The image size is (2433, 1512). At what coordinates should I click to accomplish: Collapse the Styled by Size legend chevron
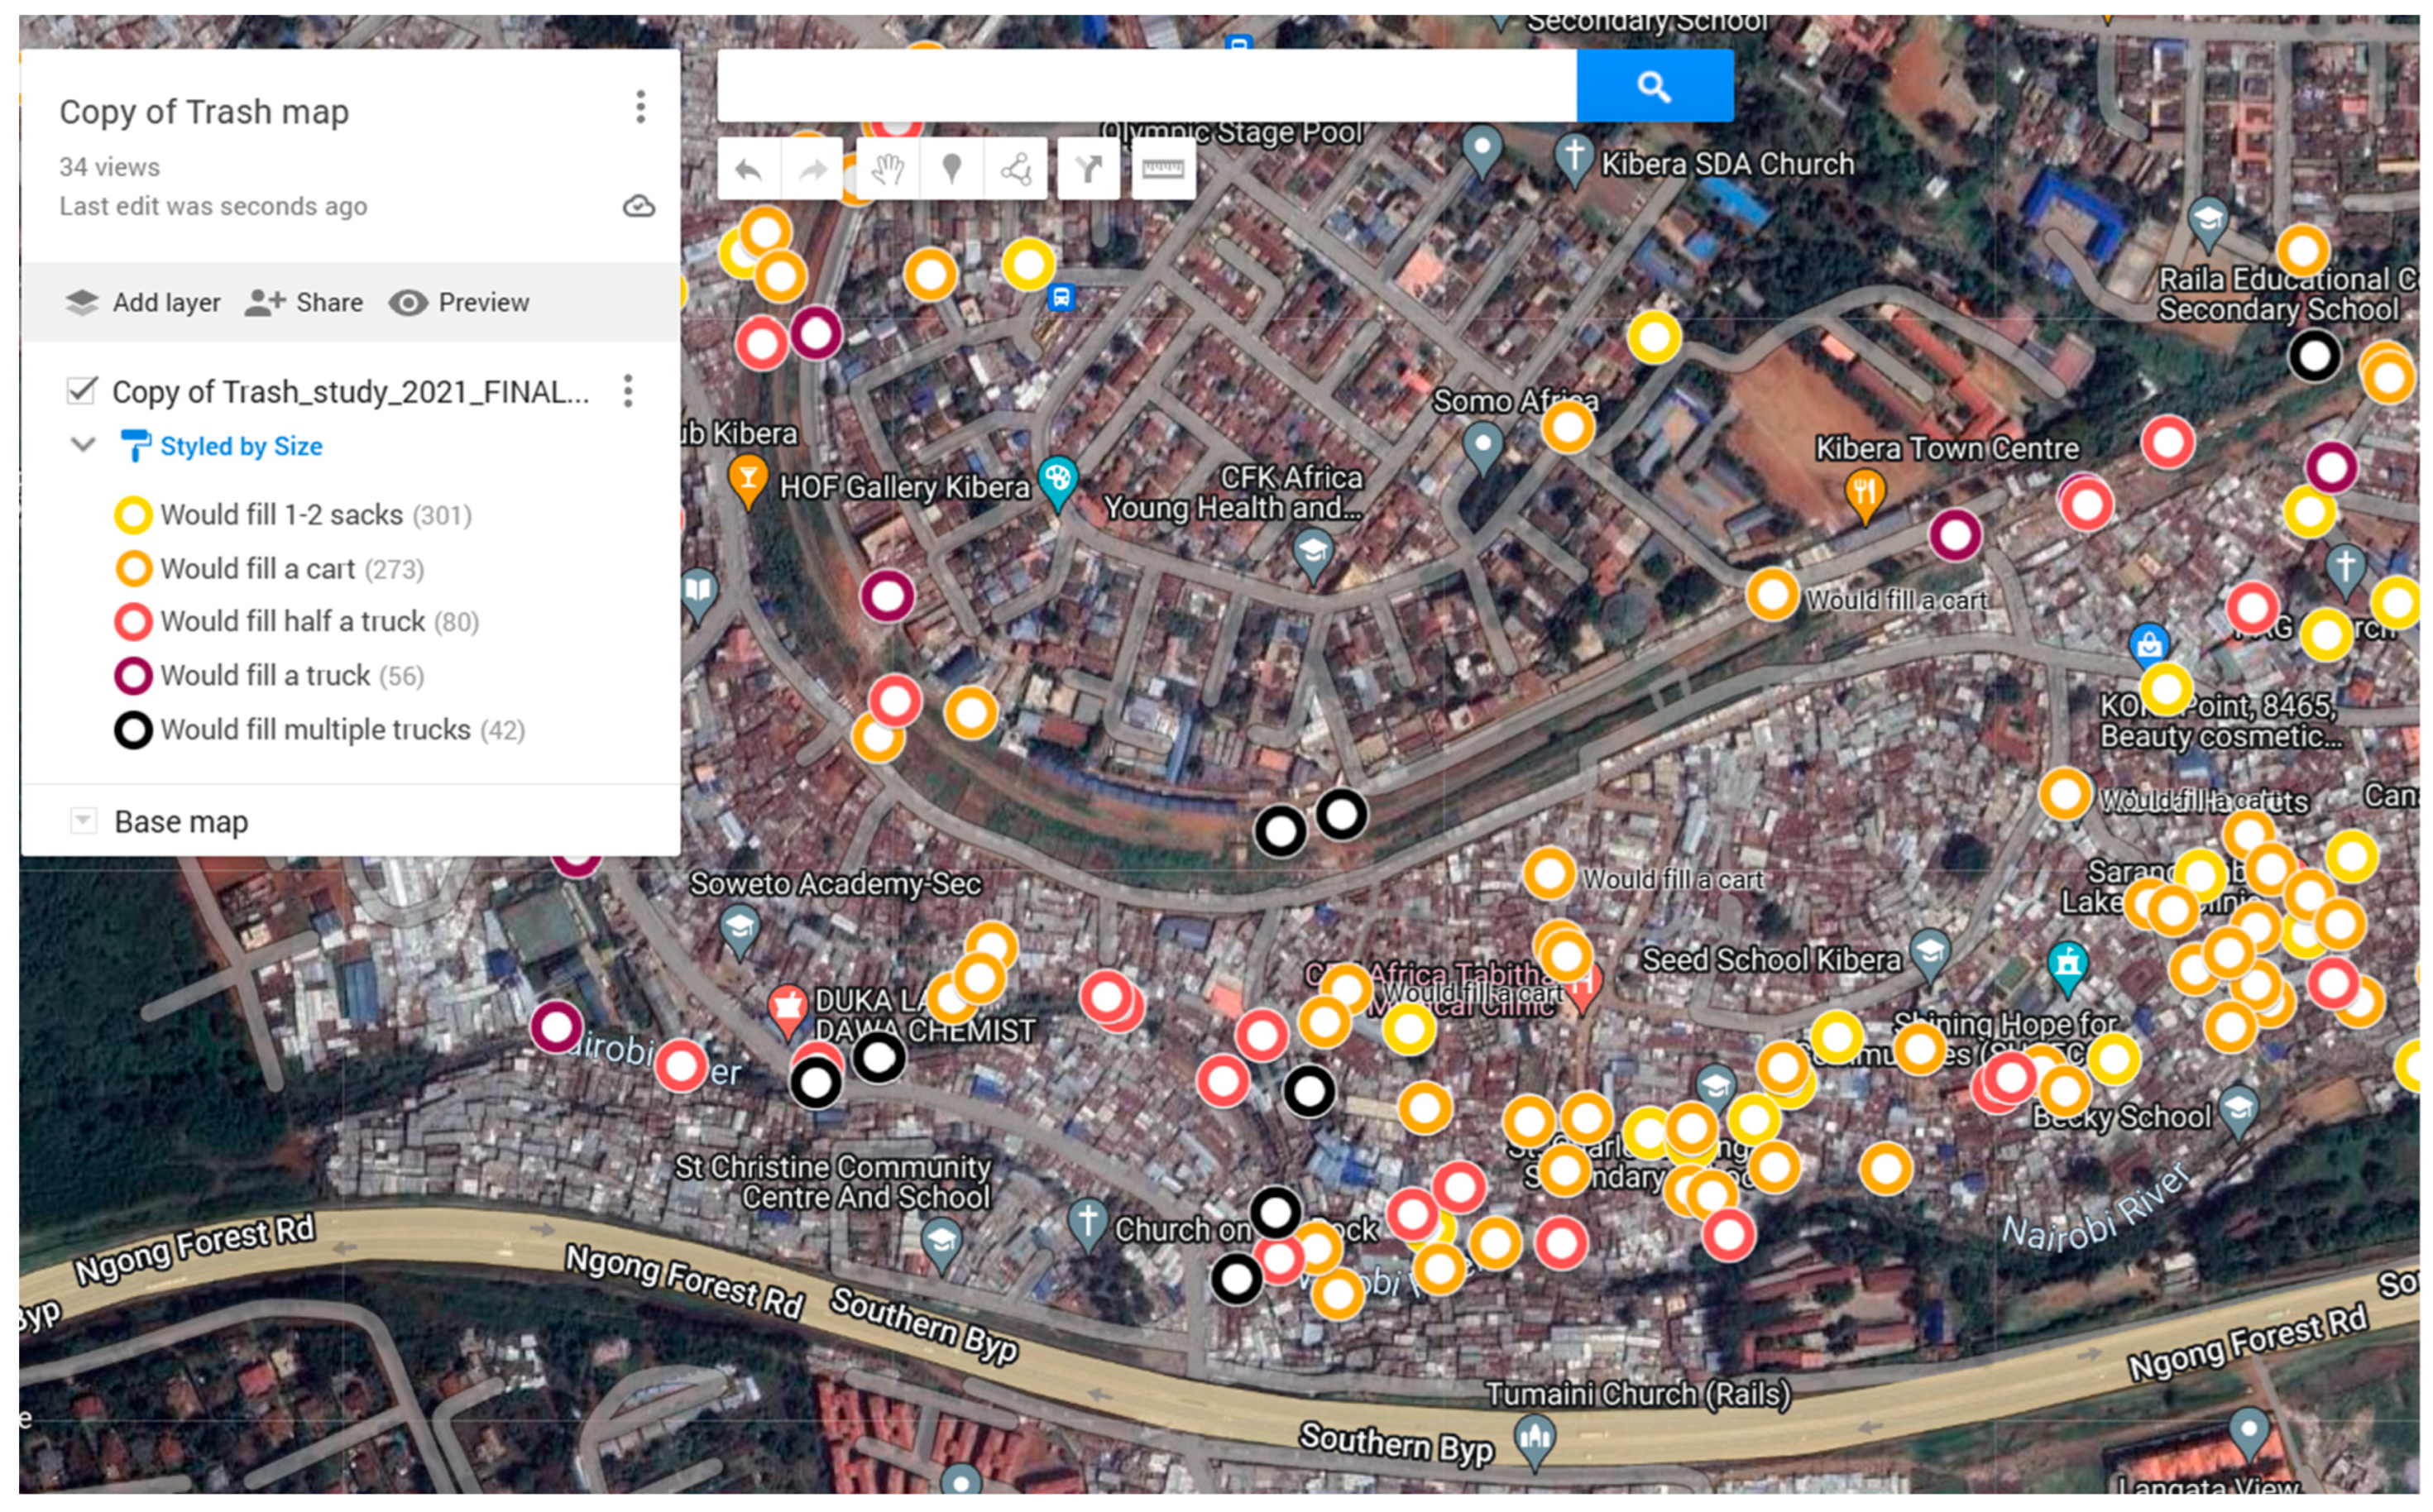tap(83, 445)
